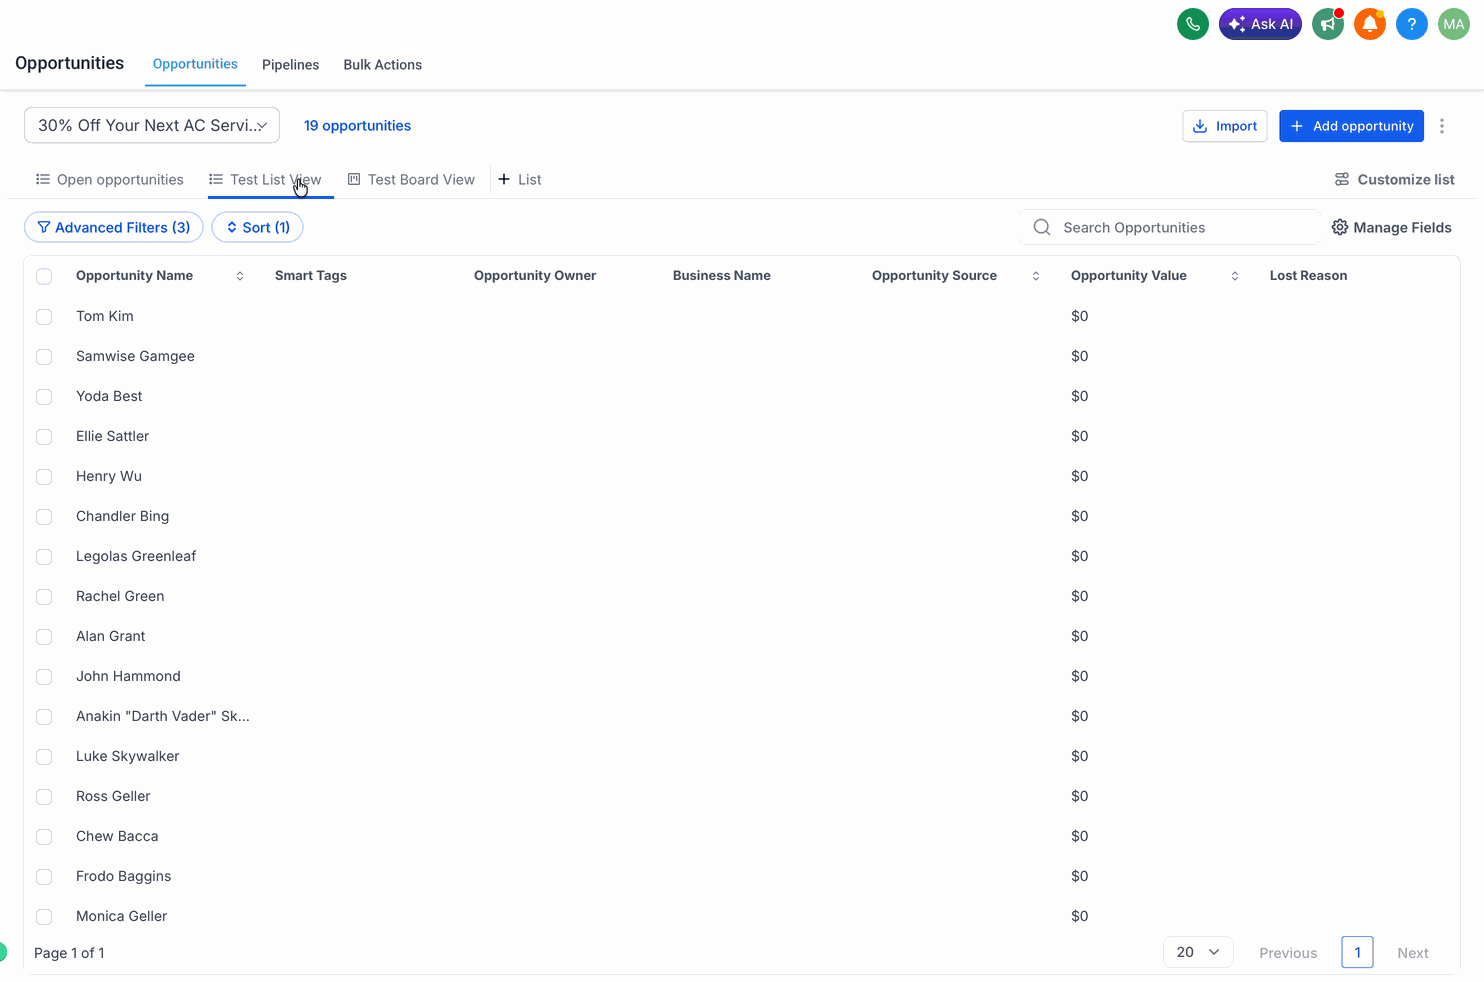Open the MA user avatar
This screenshot has width=1484, height=982.
1454,24
